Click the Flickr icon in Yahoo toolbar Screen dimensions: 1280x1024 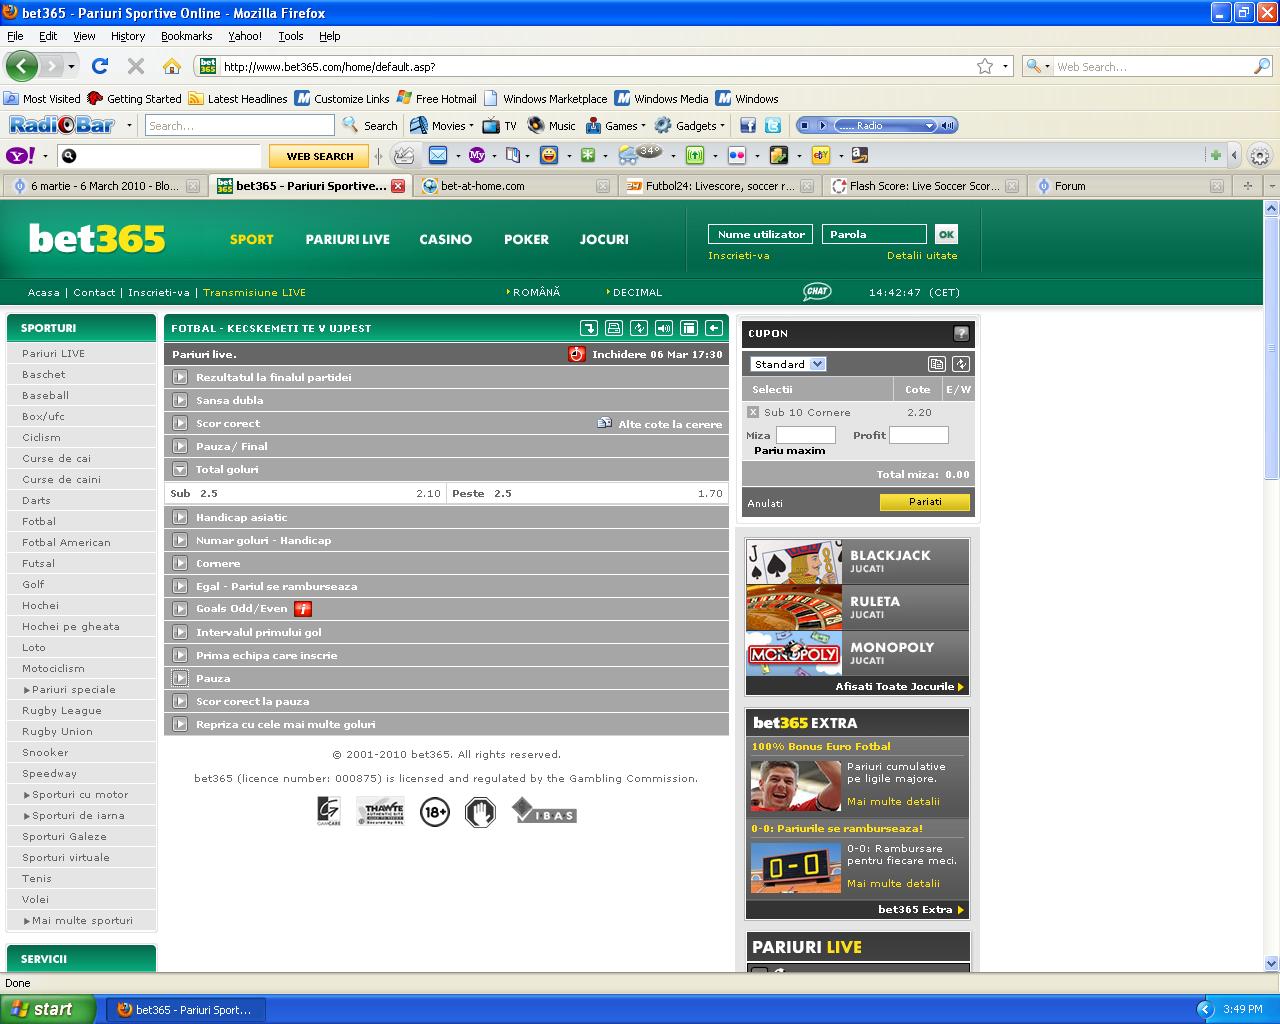pos(737,155)
